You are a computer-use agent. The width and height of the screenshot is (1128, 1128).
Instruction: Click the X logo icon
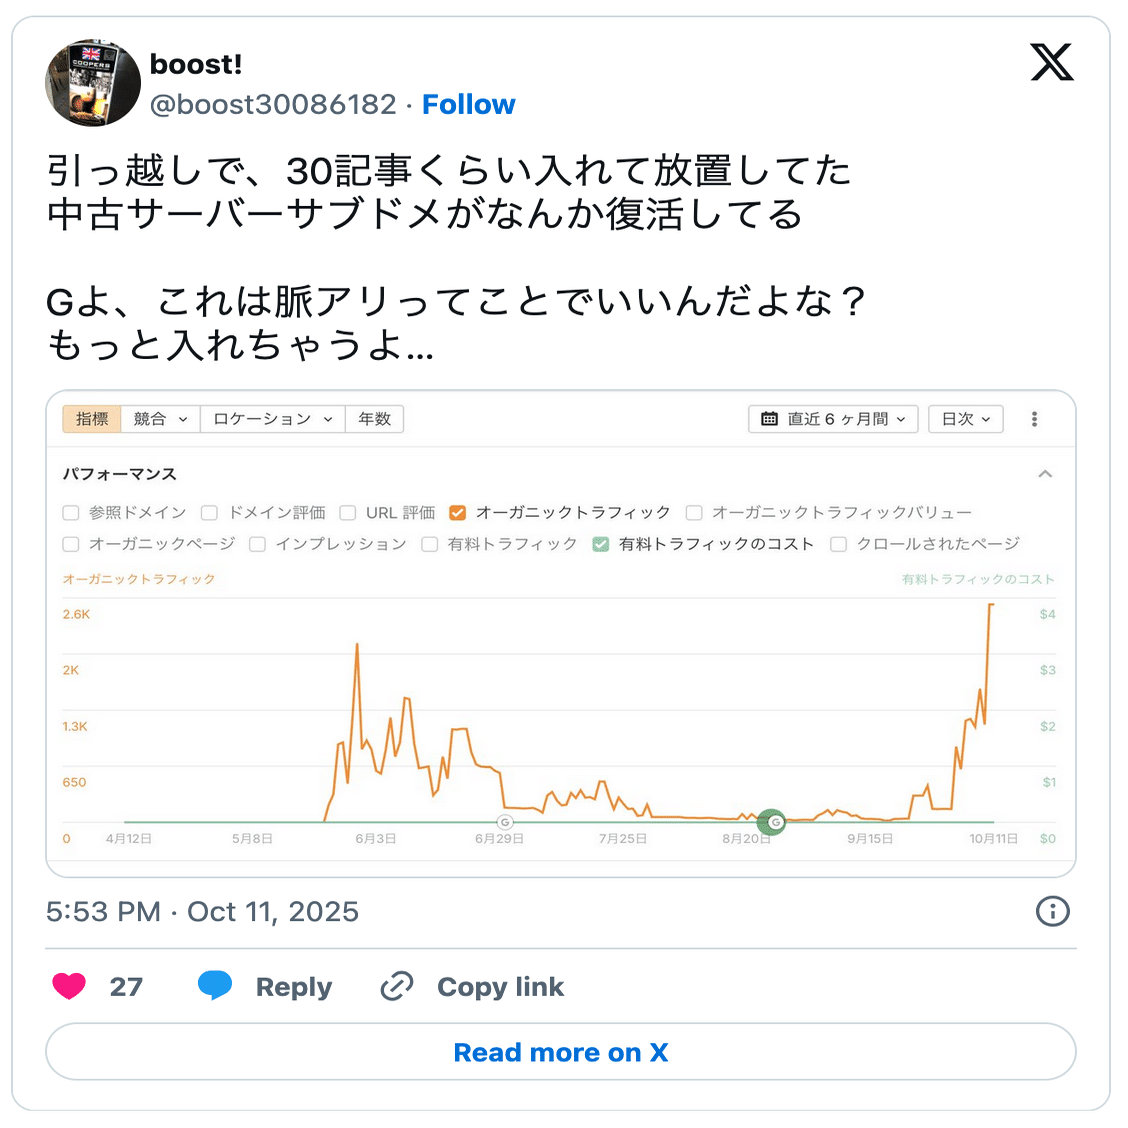[x=1051, y=63]
